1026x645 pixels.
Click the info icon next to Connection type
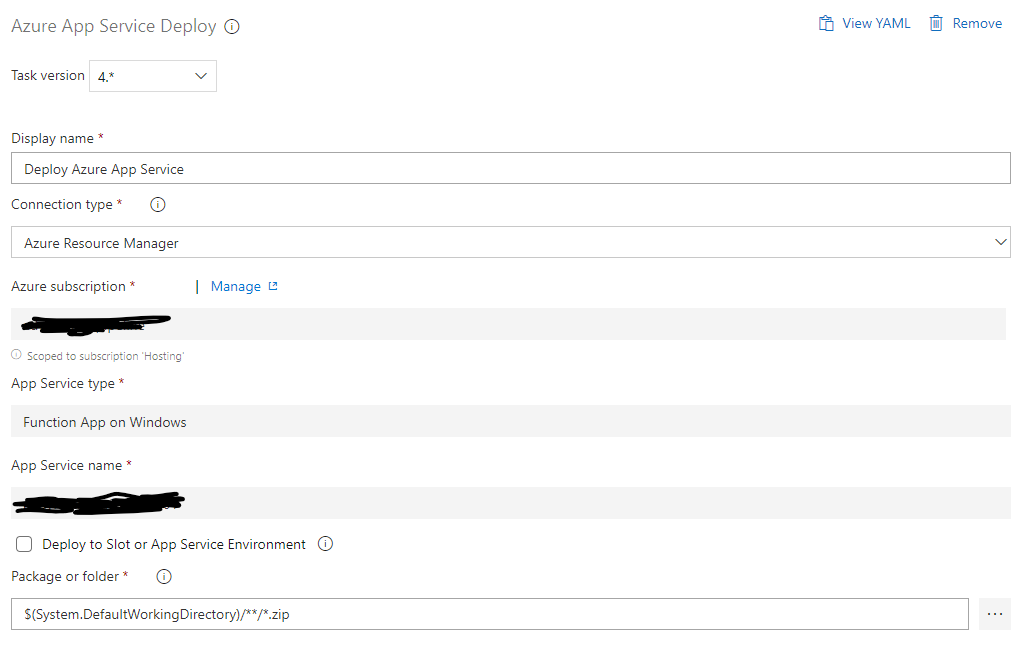(157, 204)
